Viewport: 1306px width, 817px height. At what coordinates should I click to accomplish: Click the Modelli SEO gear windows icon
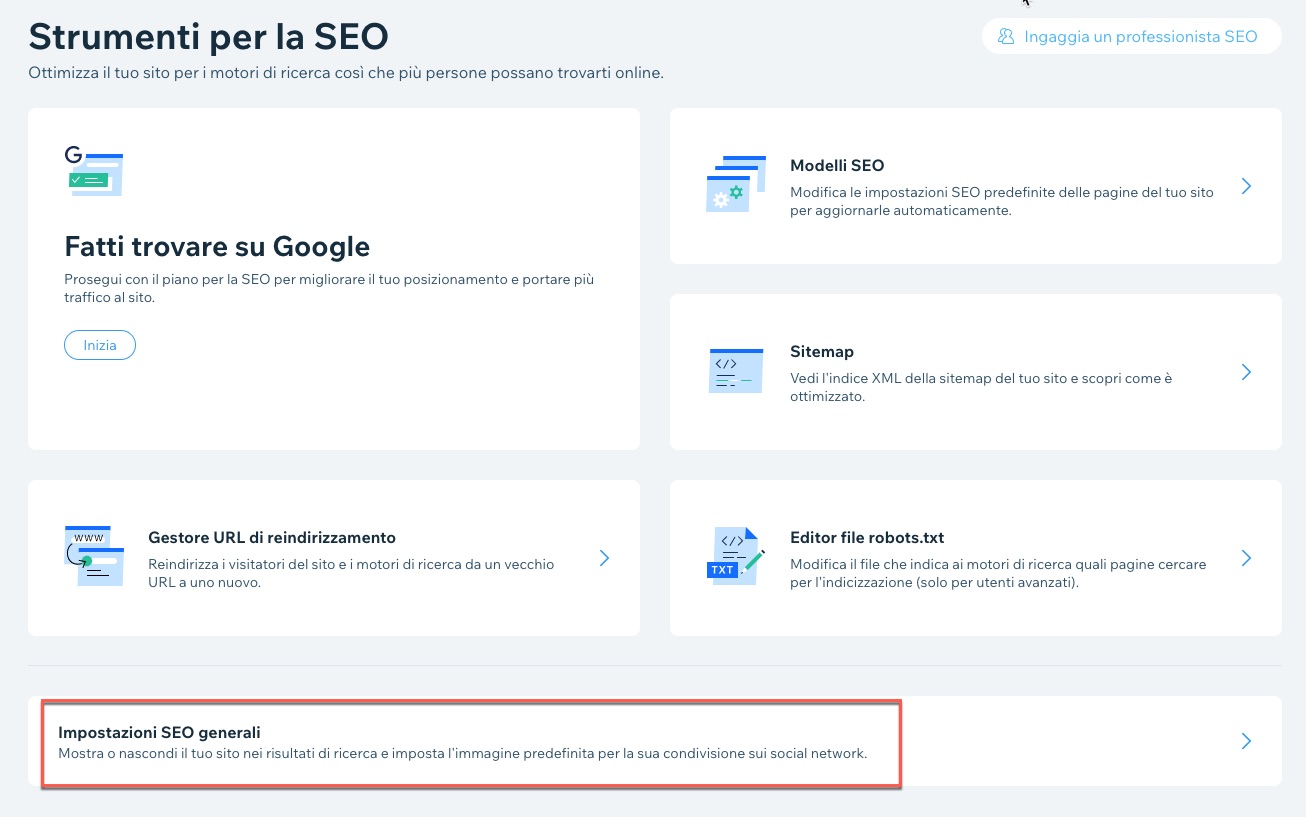pyautogui.click(x=736, y=183)
